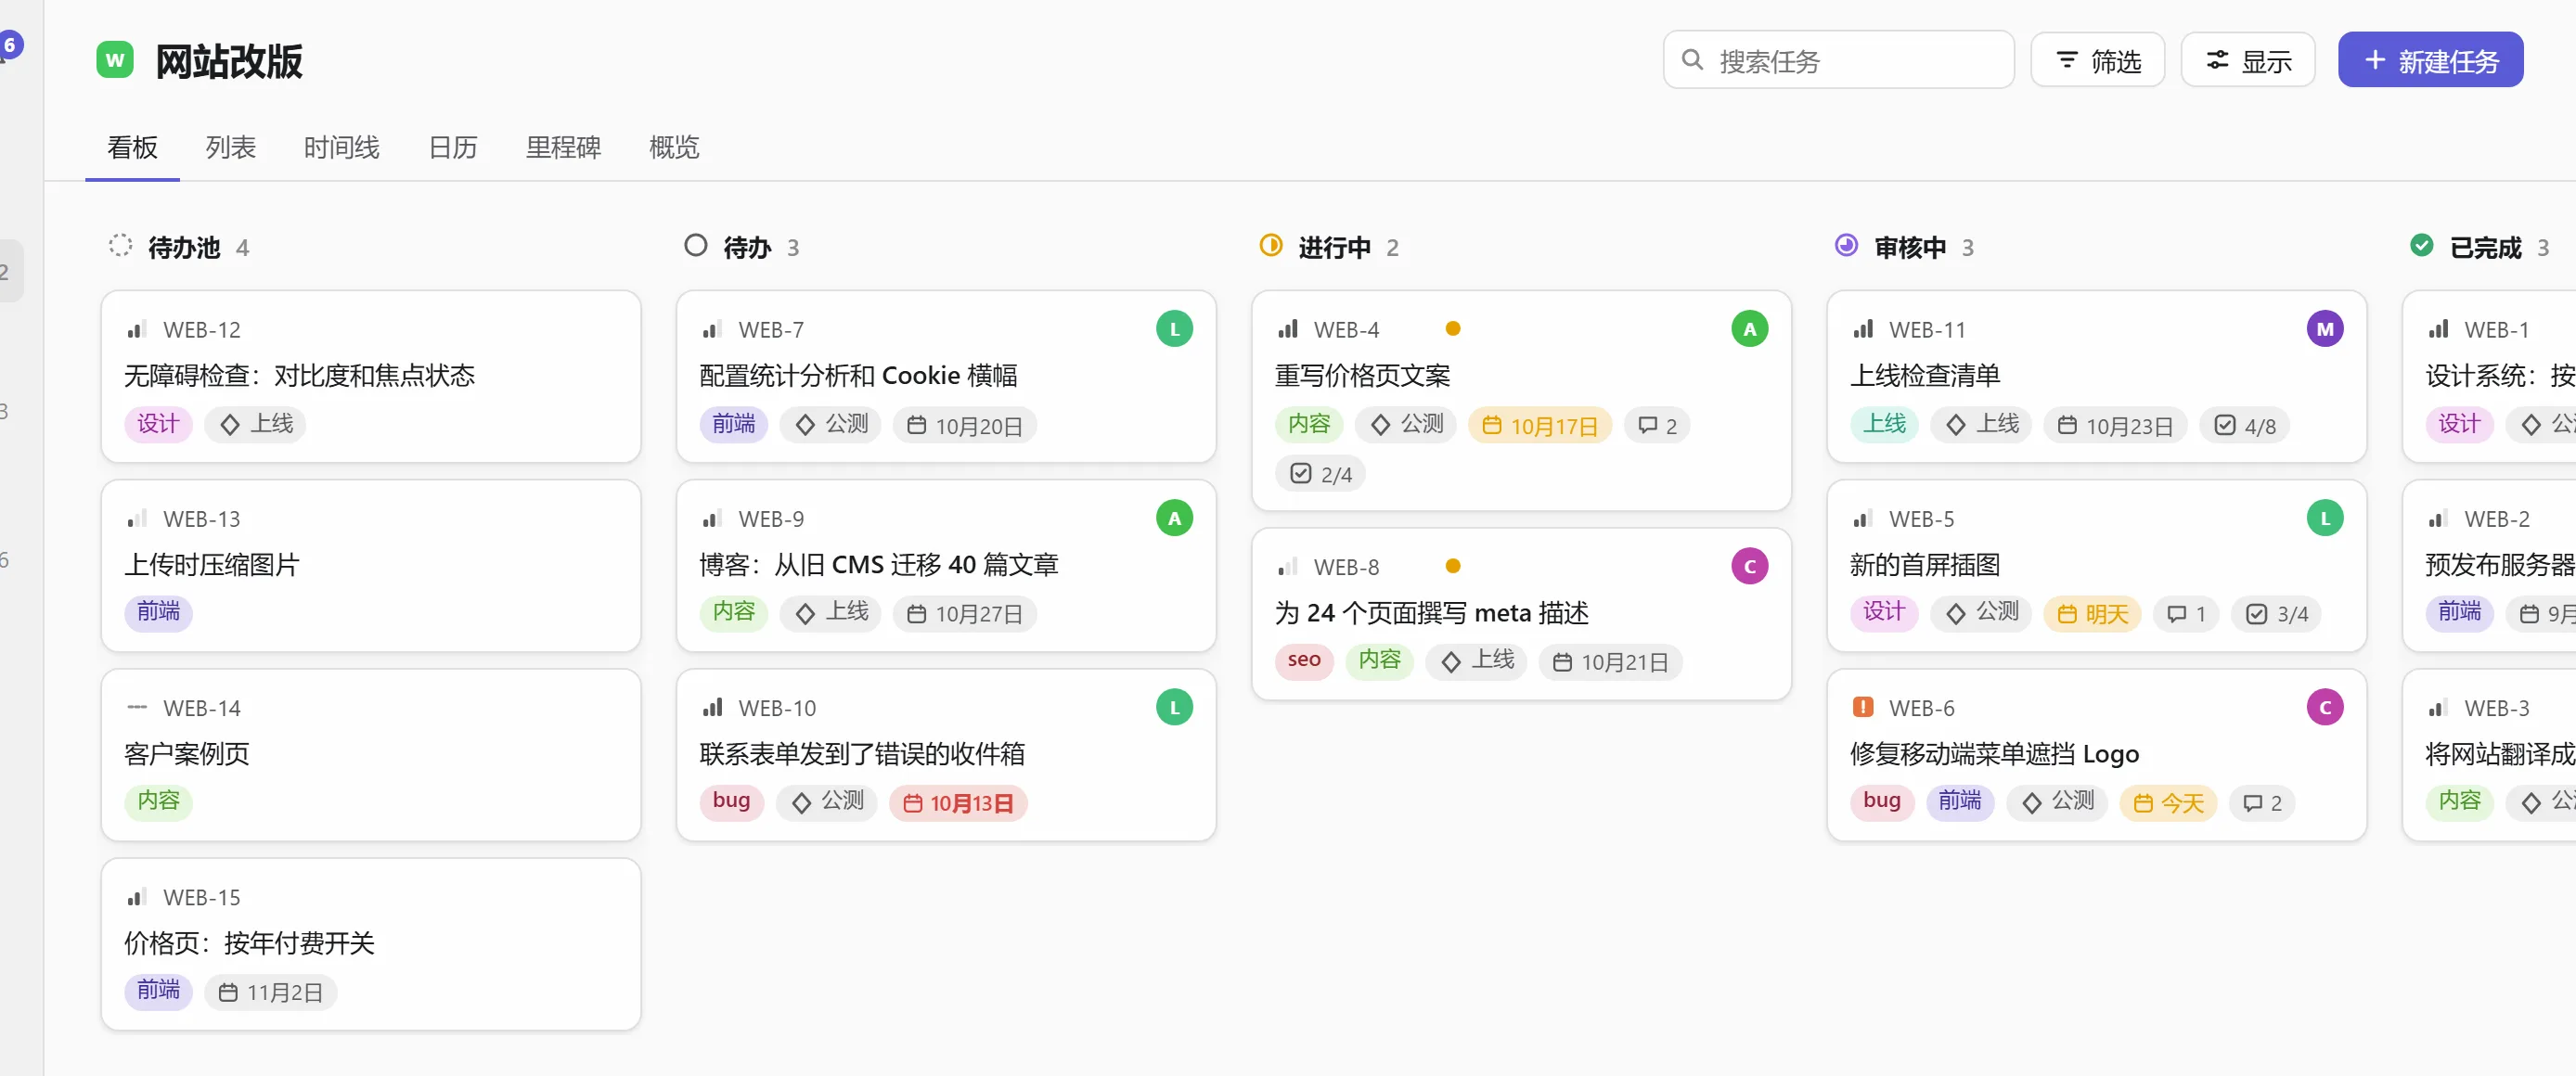Click the 待办池 dashed circle status icon

[120, 245]
